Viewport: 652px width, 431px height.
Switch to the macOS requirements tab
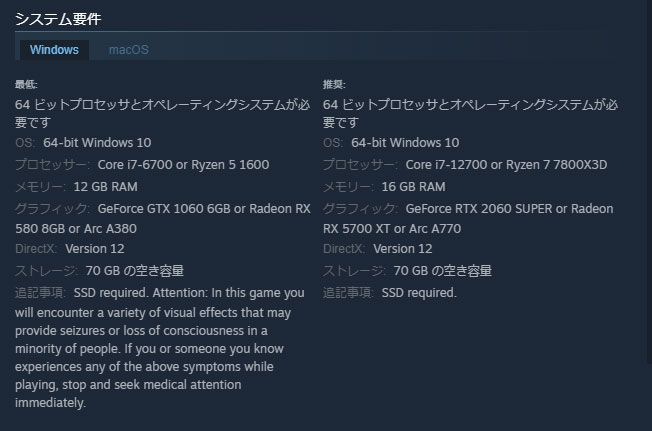(128, 50)
